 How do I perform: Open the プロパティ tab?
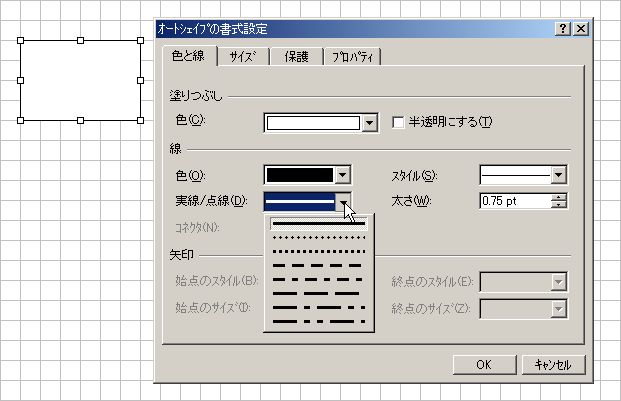point(352,57)
